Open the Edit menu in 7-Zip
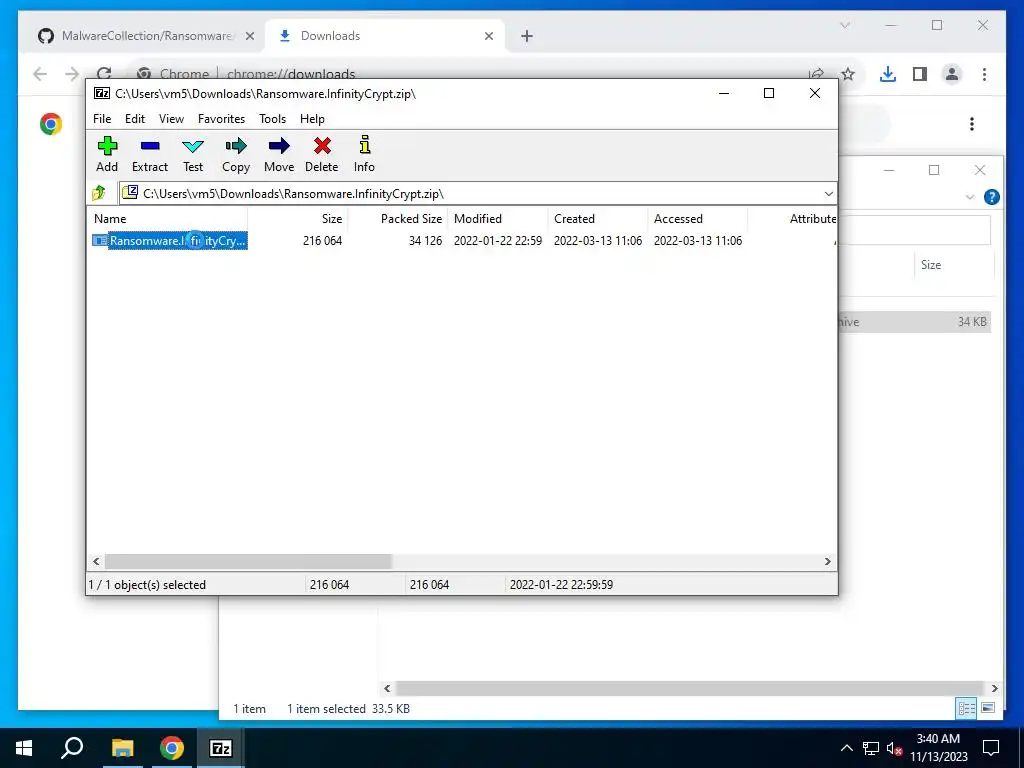 pos(135,119)
